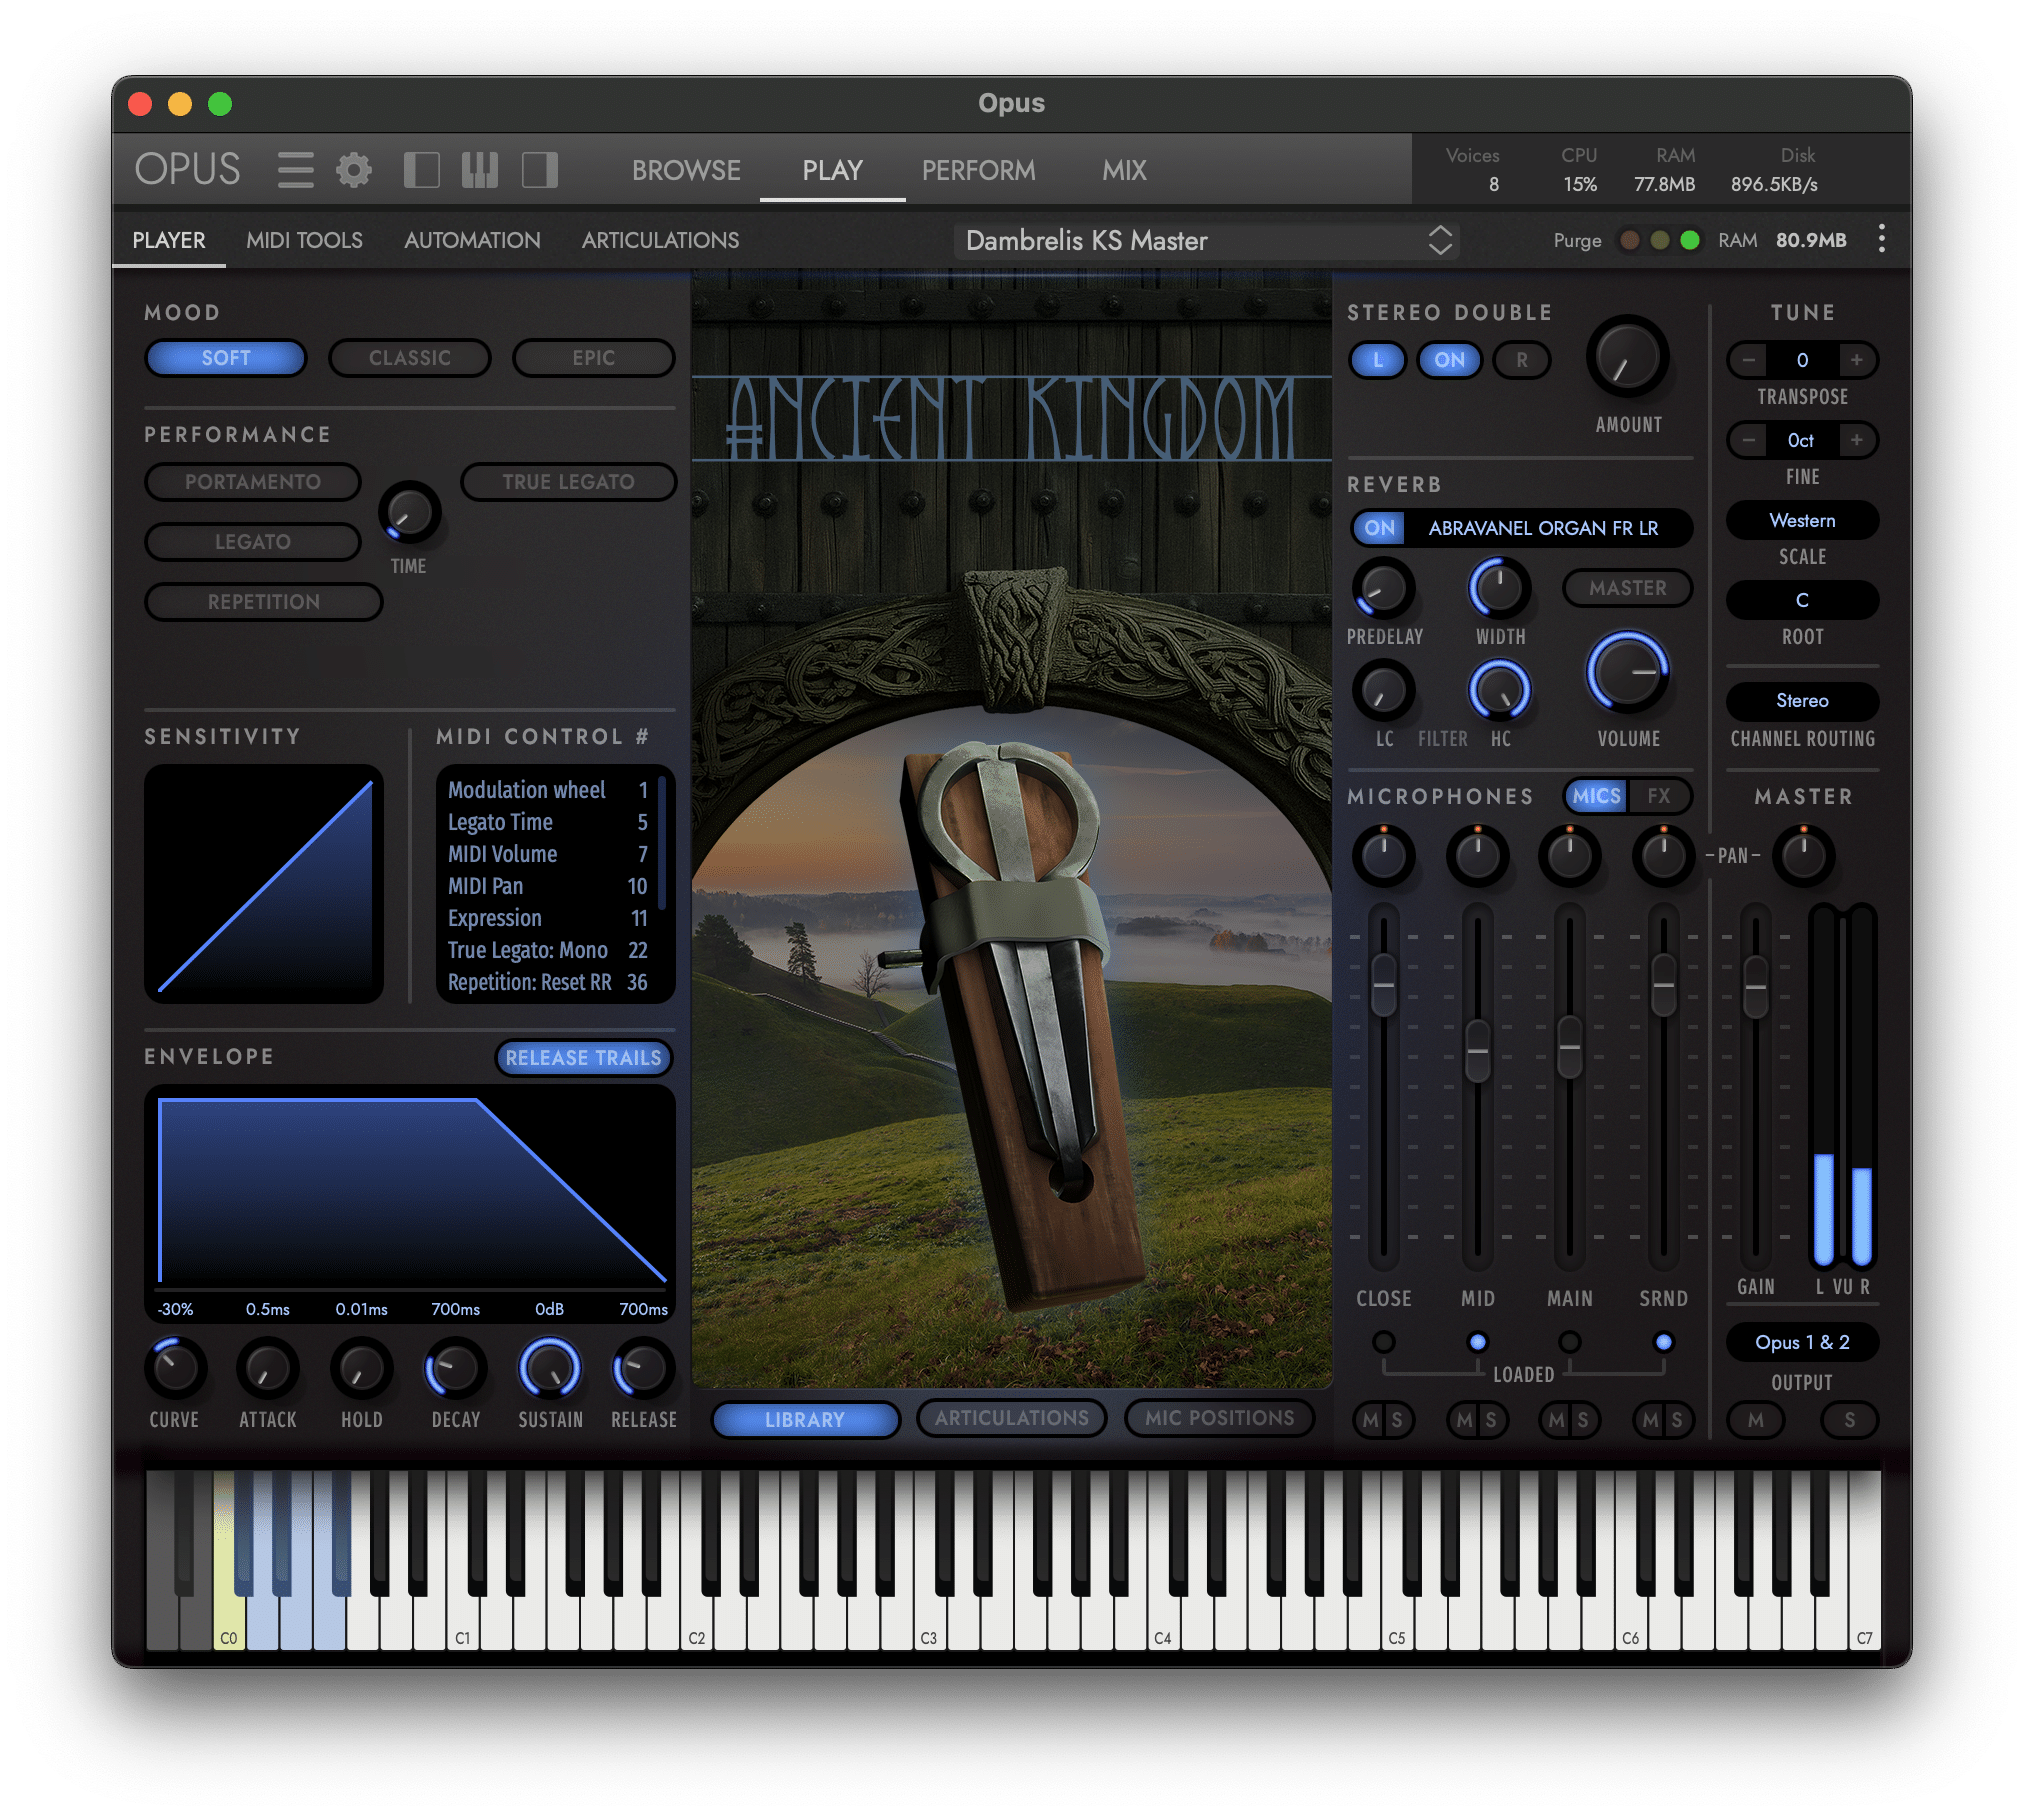2024x1816 pixels.
Task: Open the ROOT note C dropdown
Action: [1802, 600]
